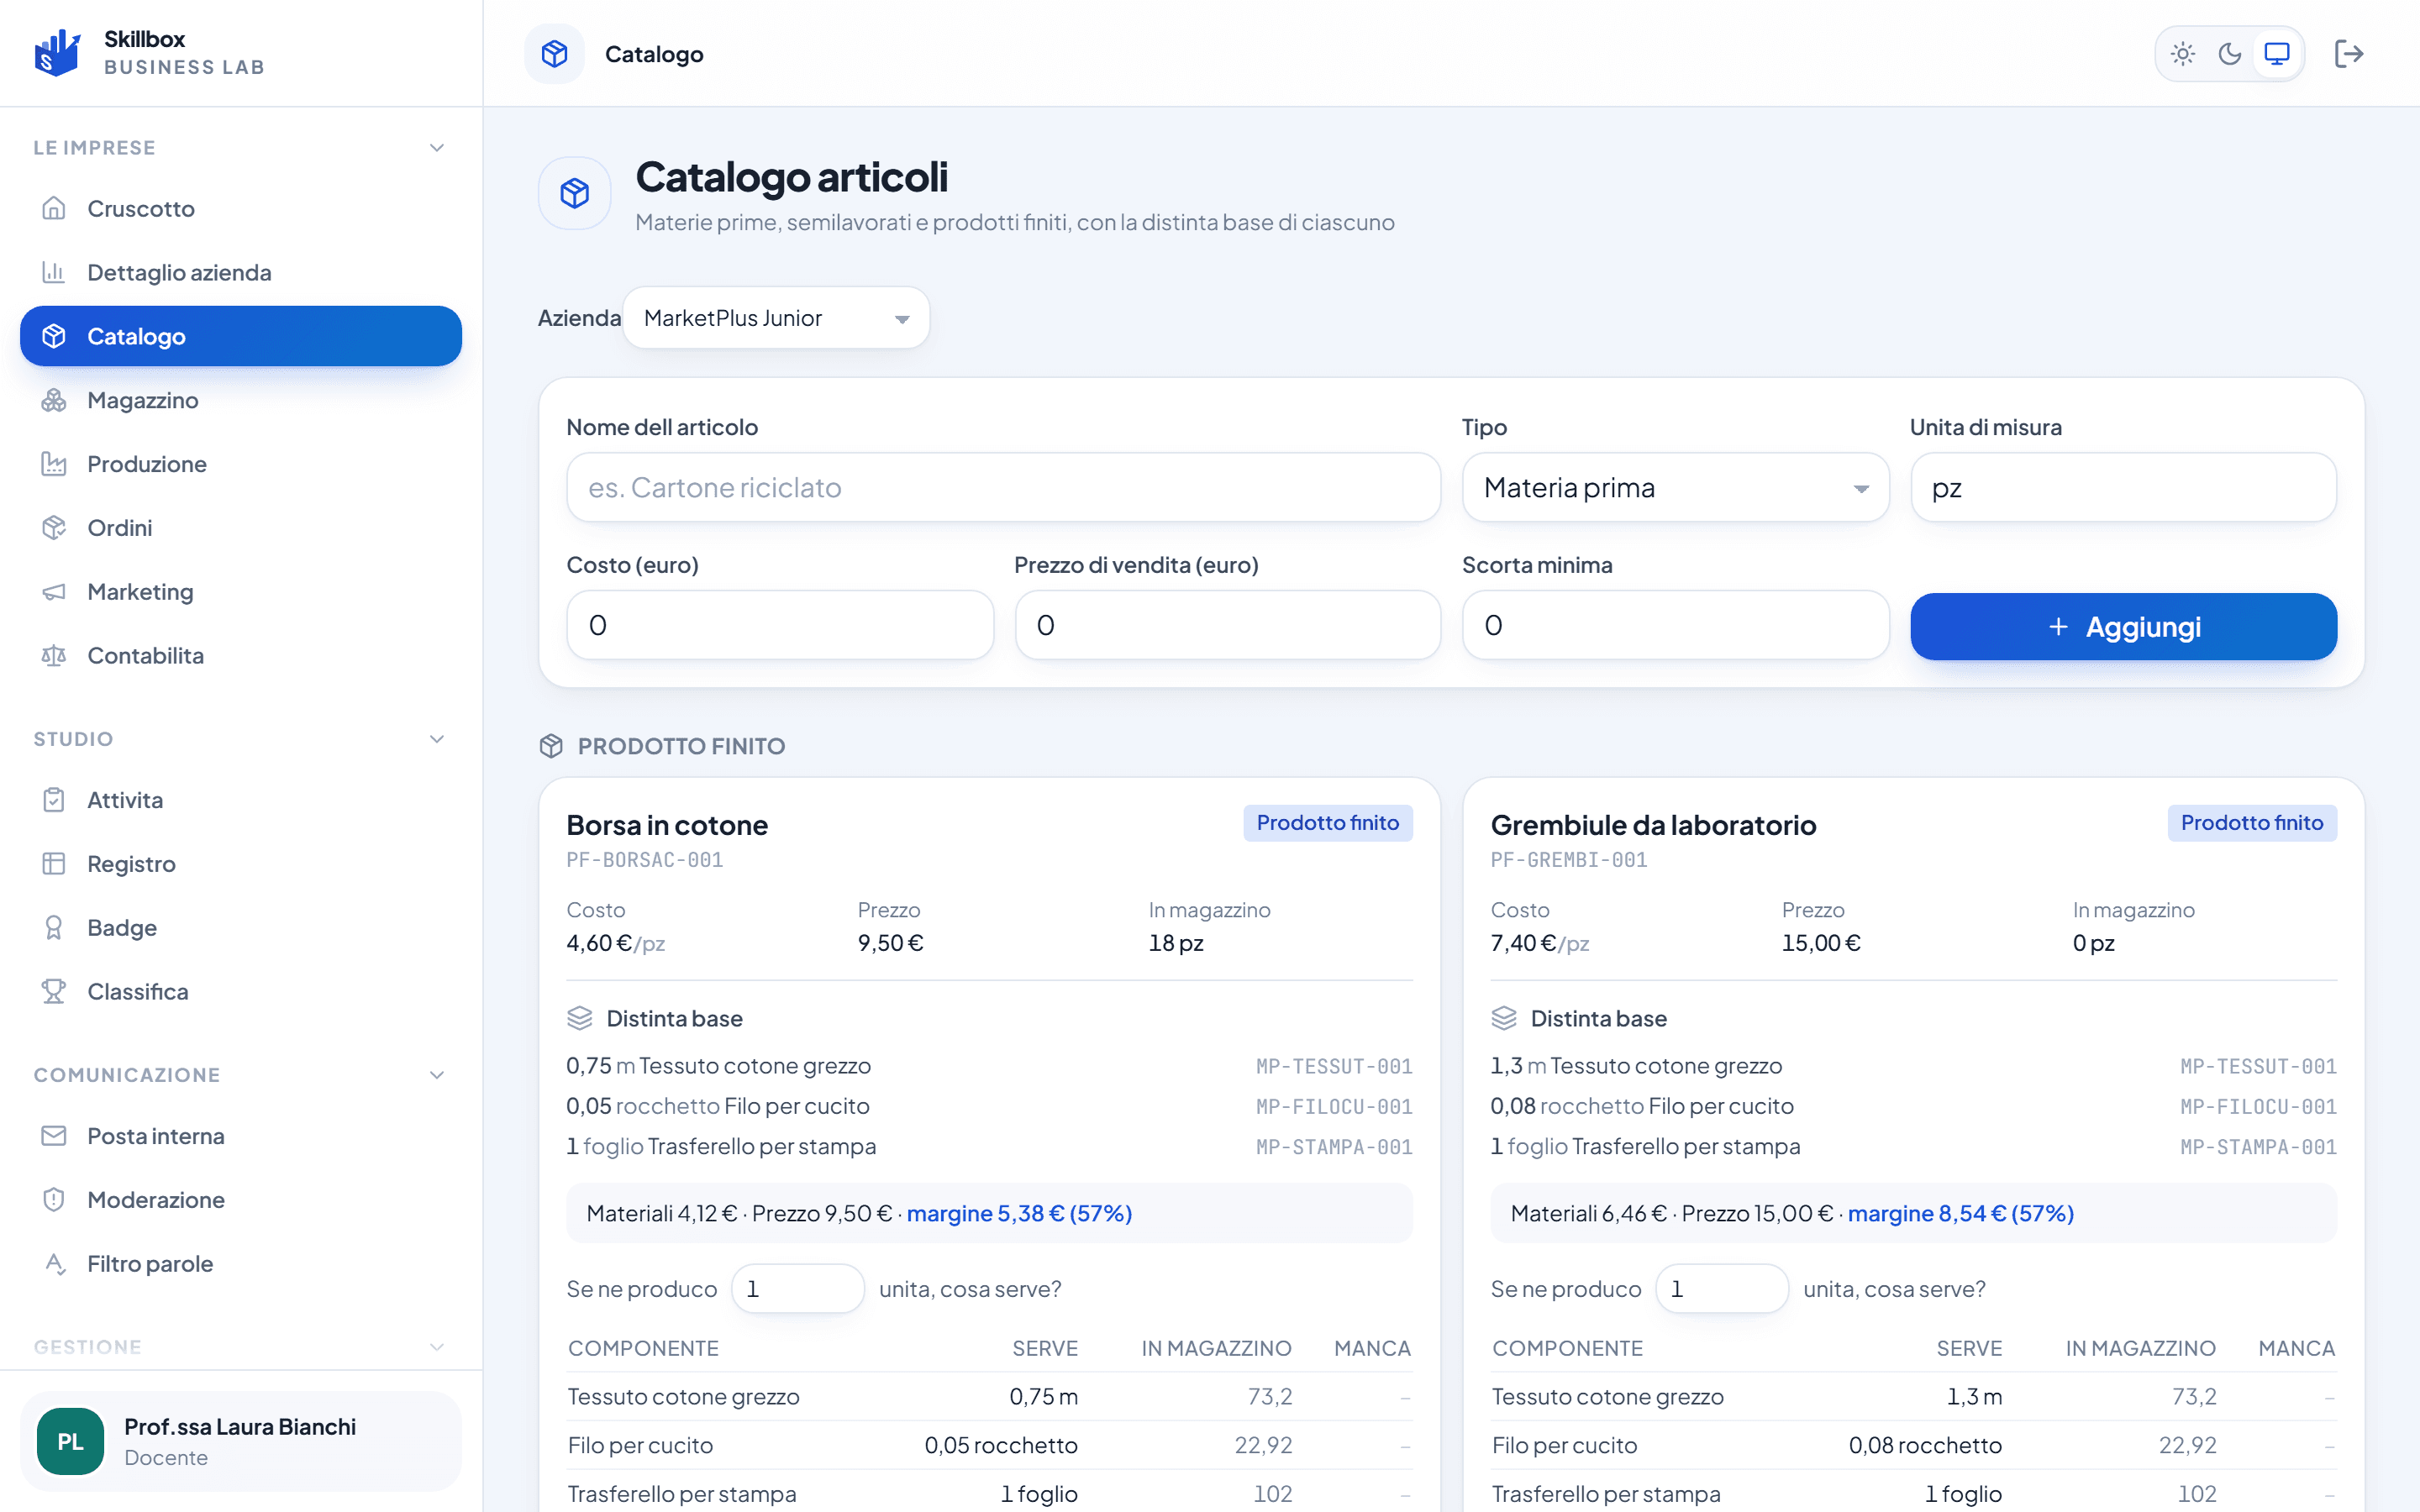Click the Catalogo cube icon in sidebar
2420x1512 pixels.
pyautogui.click(x=54, y=336)
